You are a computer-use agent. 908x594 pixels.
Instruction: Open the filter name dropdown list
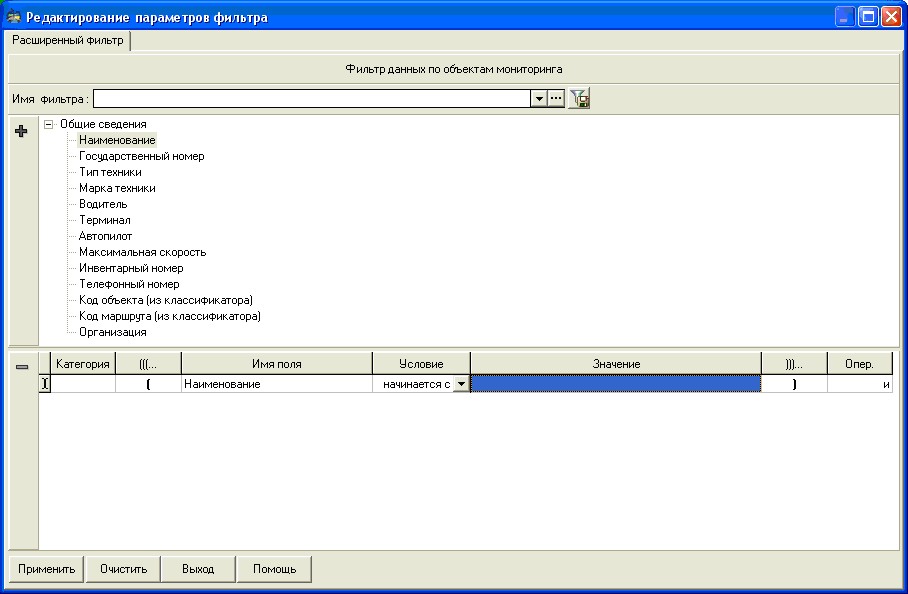[539, 98]
